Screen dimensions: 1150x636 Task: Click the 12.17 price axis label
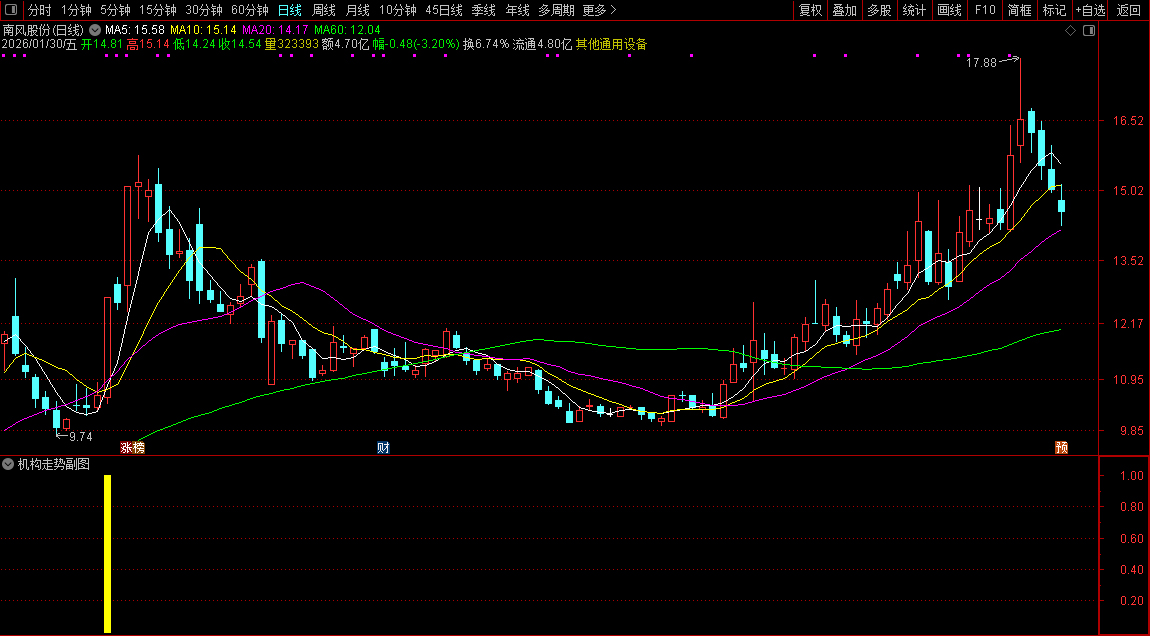1127,324
